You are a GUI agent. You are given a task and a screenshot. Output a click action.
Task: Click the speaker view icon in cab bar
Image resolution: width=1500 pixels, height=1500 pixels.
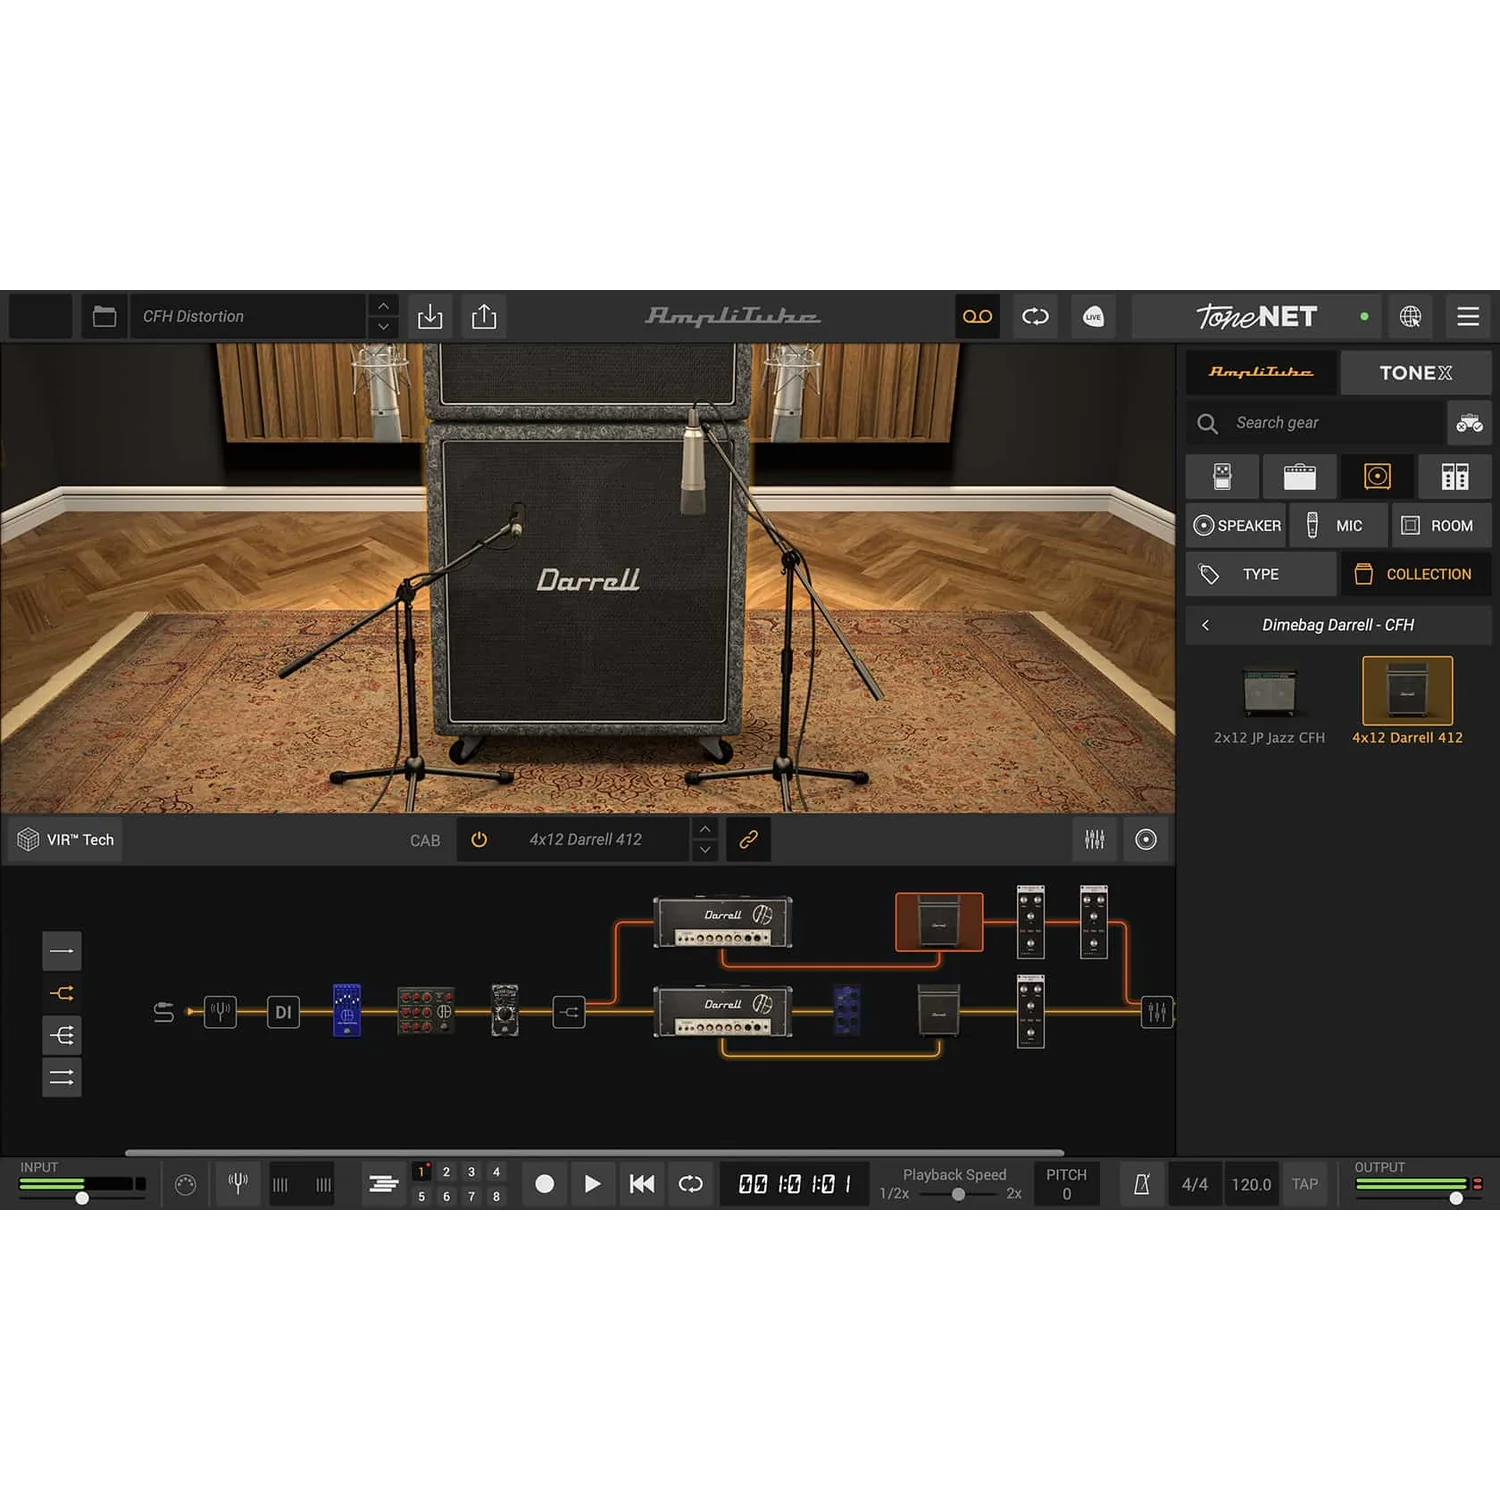tap(1146, 840)
